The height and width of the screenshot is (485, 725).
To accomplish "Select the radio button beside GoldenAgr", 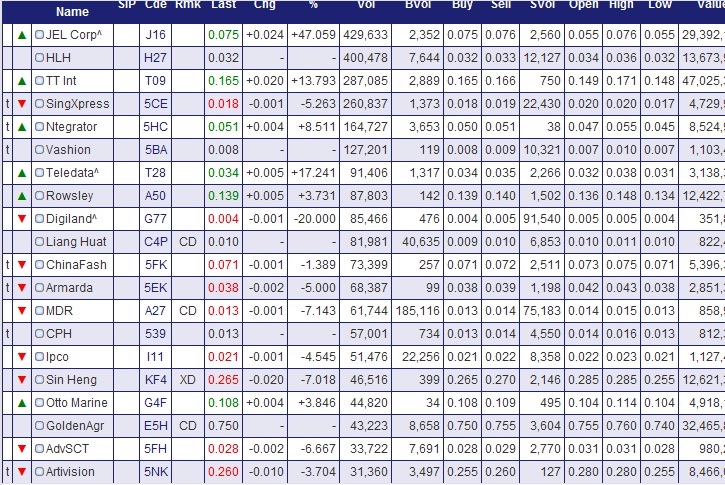I will [40, 426].
